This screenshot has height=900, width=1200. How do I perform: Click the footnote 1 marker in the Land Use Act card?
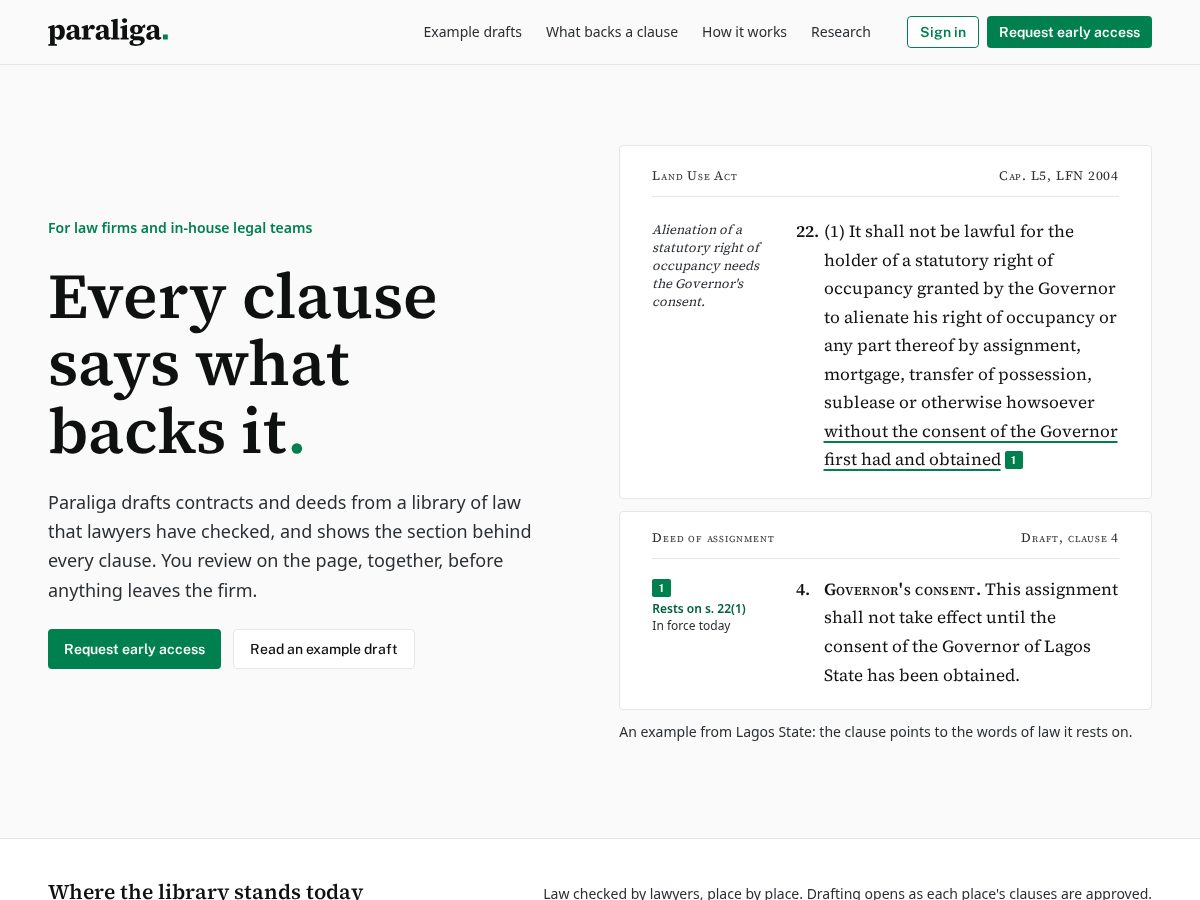(x=1014, y=460)
